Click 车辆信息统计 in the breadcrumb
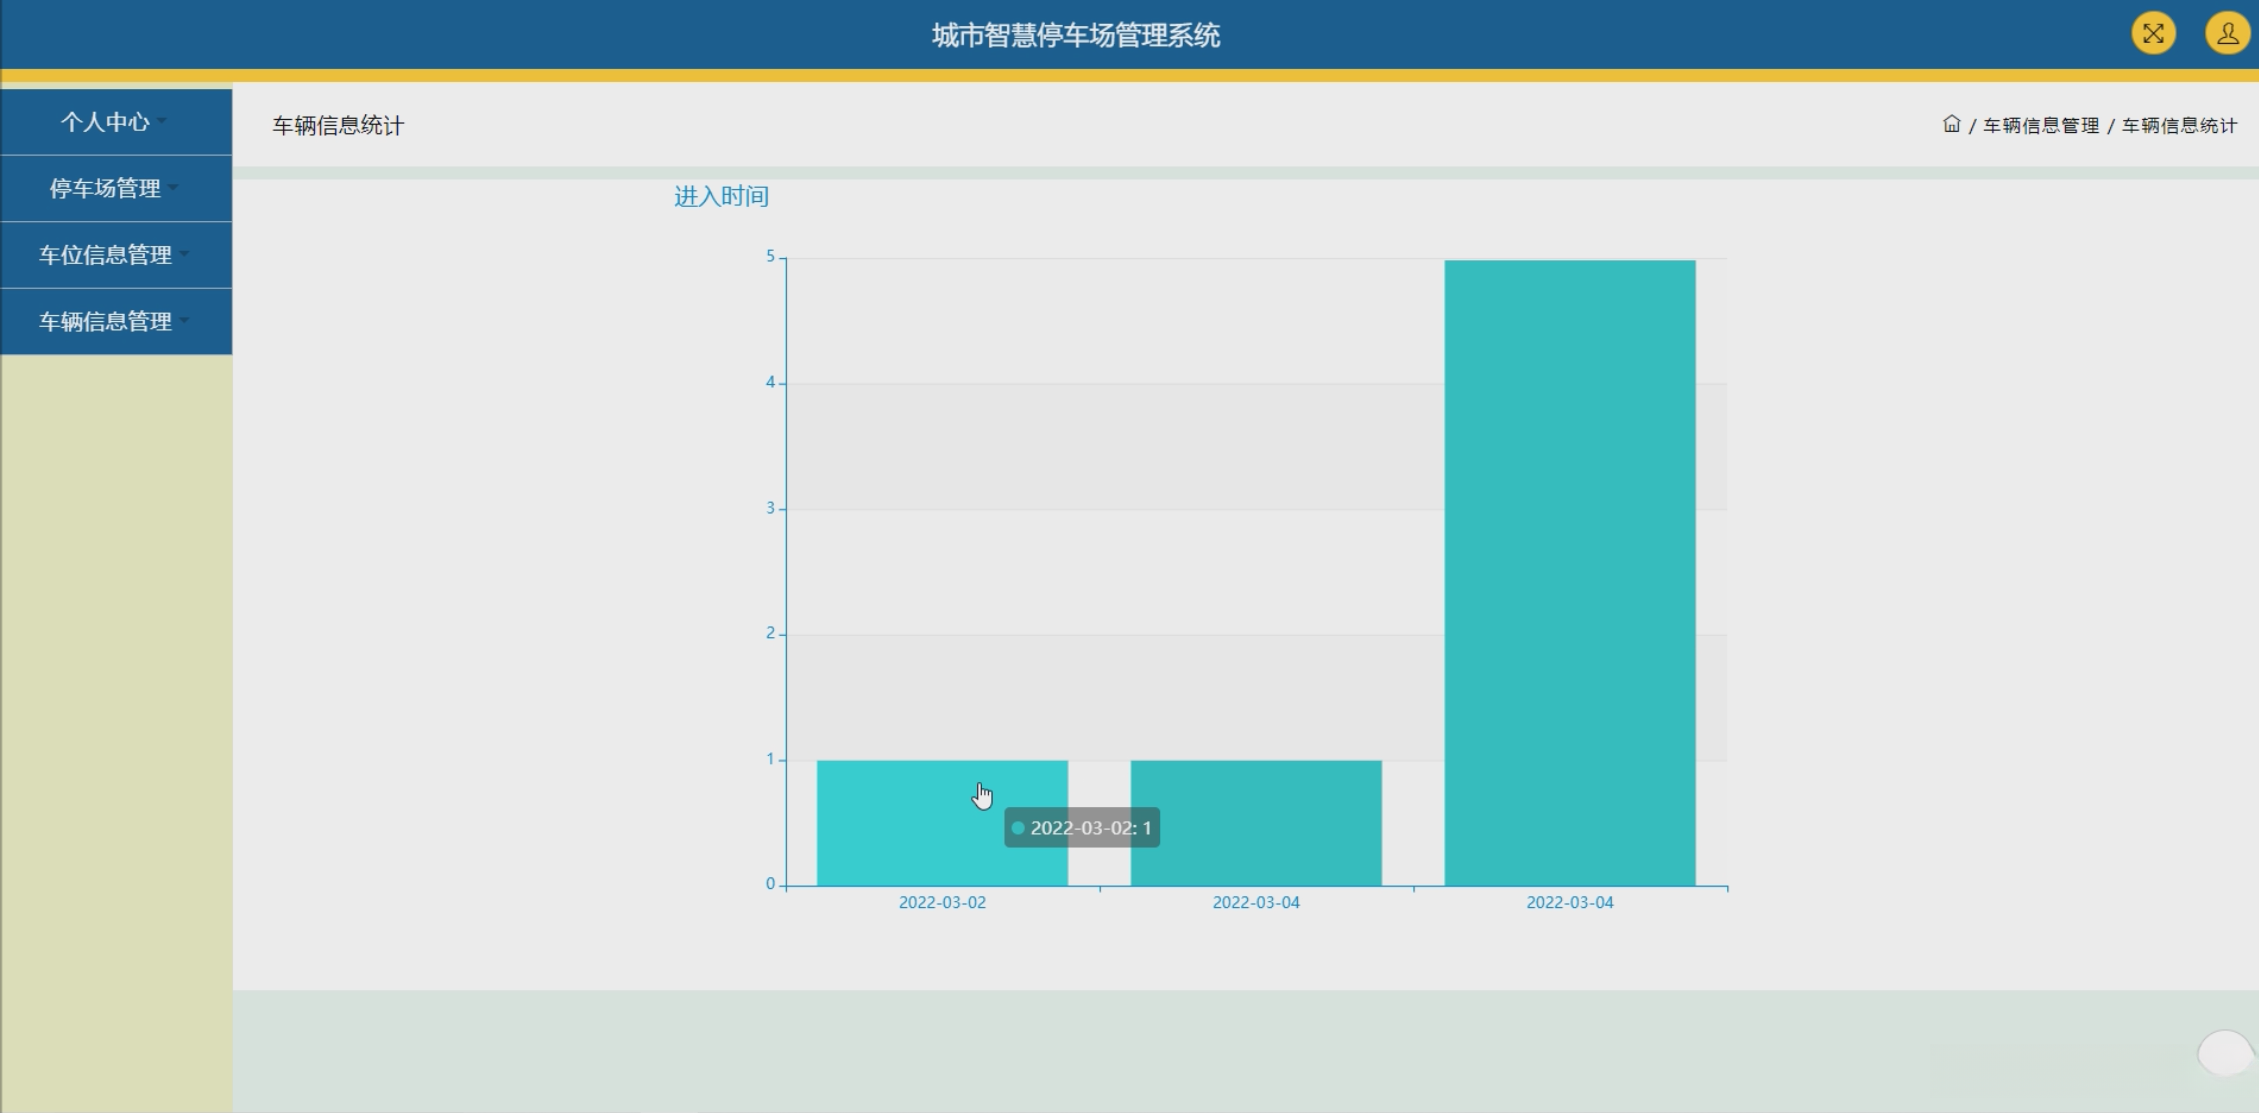 coord(2179,125)
